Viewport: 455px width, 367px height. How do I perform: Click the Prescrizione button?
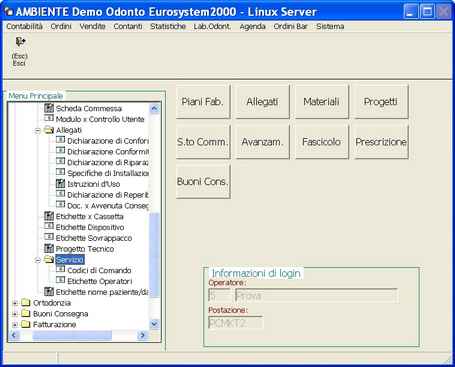tap(381, 142)
